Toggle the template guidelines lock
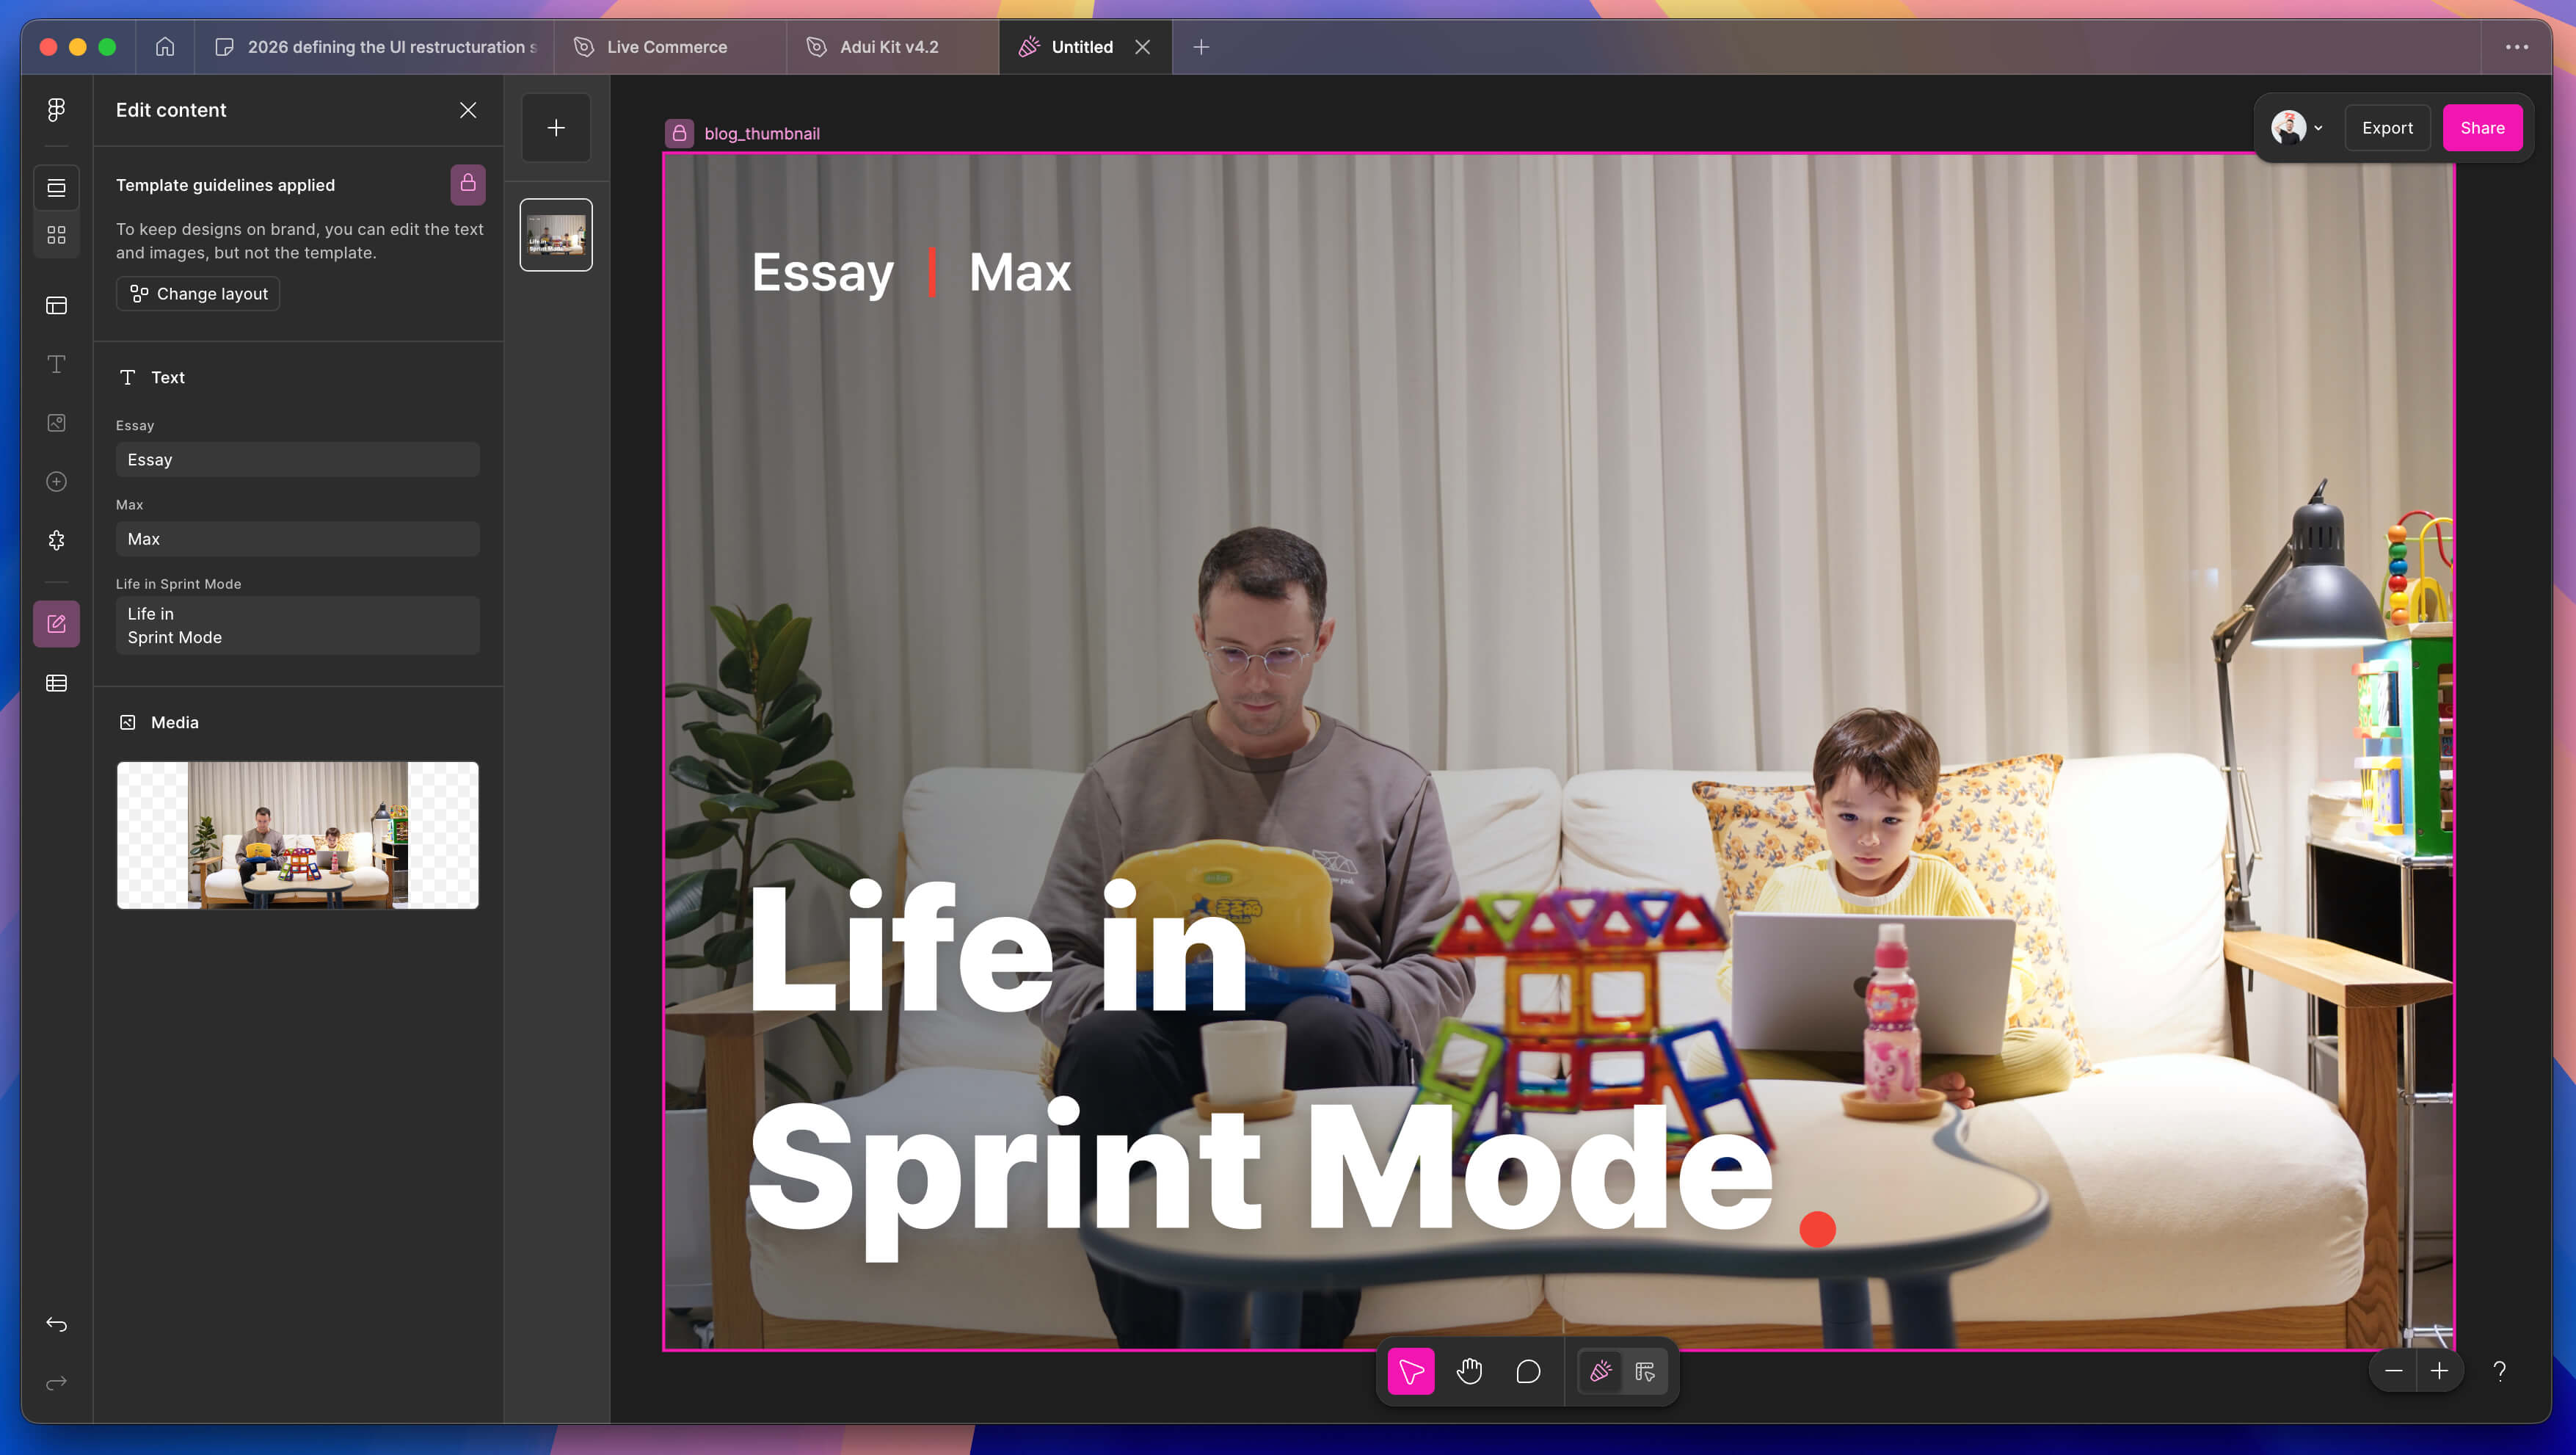This screenshot has width=2576, height=1455. coord(466,184)
